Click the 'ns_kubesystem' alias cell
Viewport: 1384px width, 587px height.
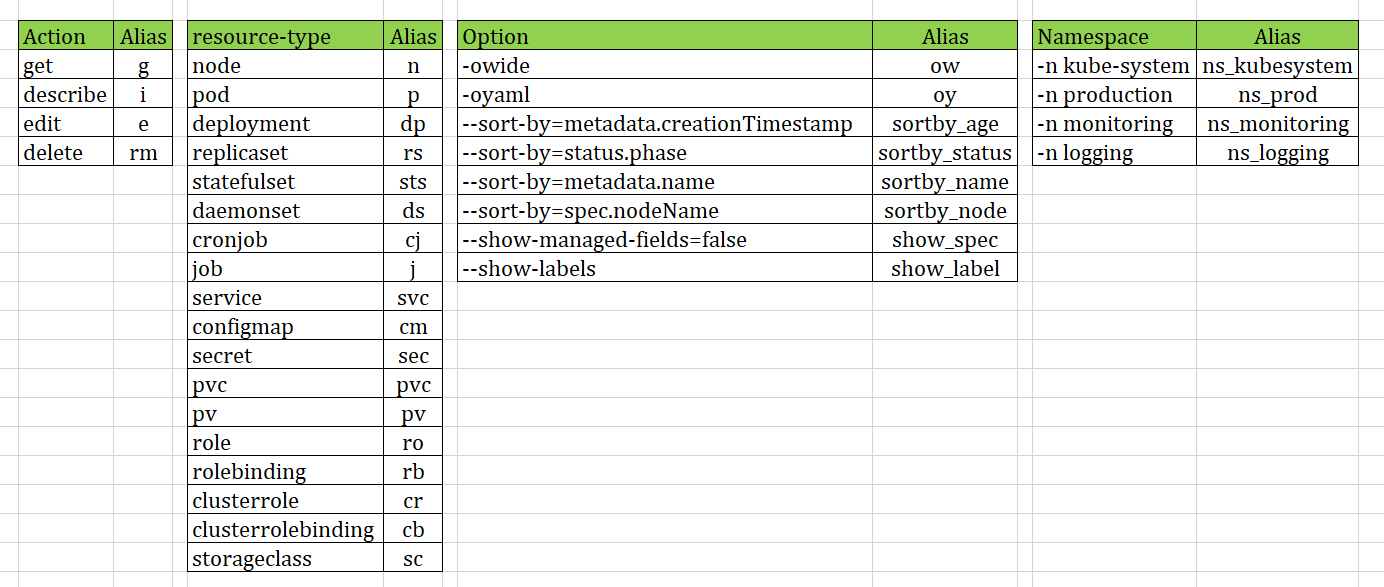(1277, 66)
